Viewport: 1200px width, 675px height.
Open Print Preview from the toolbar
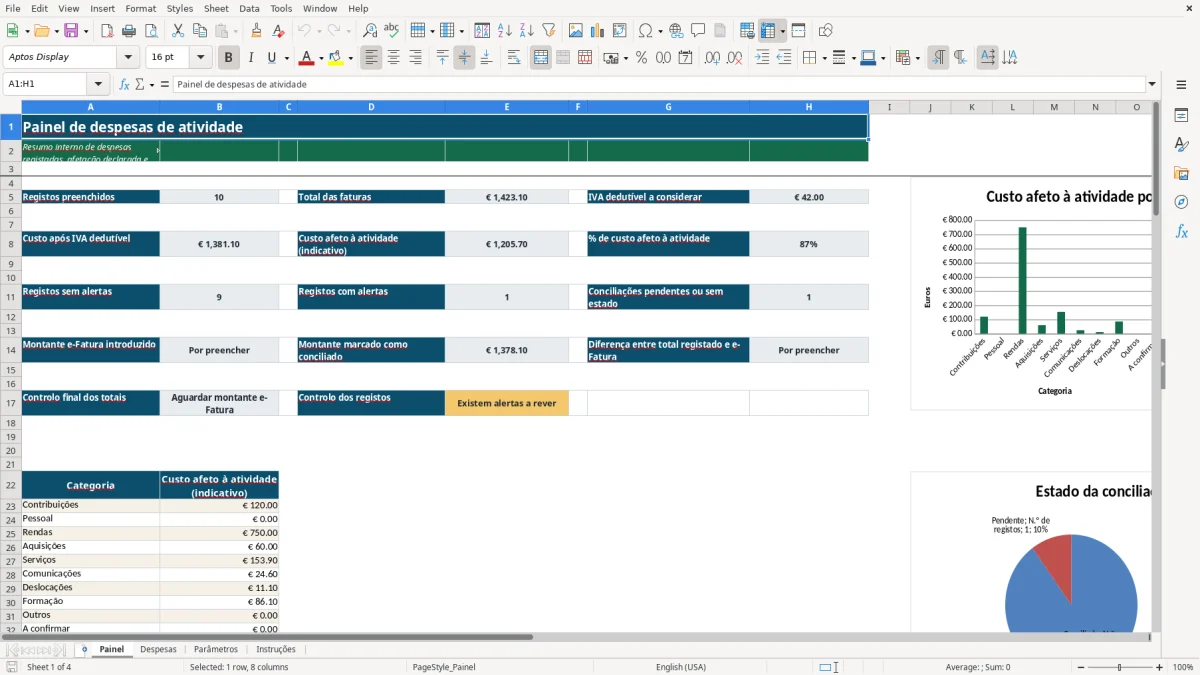pyautogui.click(x=151, y=31)
